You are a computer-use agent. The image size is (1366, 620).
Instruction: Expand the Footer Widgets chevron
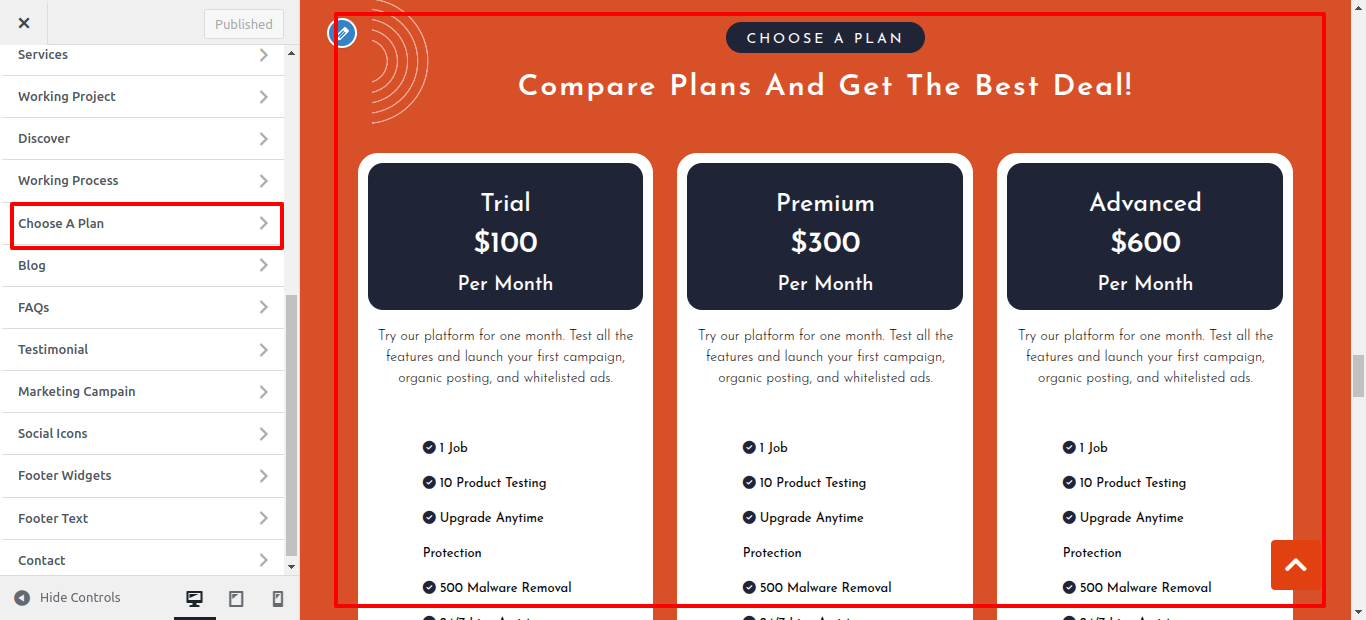tap(263, 476)
